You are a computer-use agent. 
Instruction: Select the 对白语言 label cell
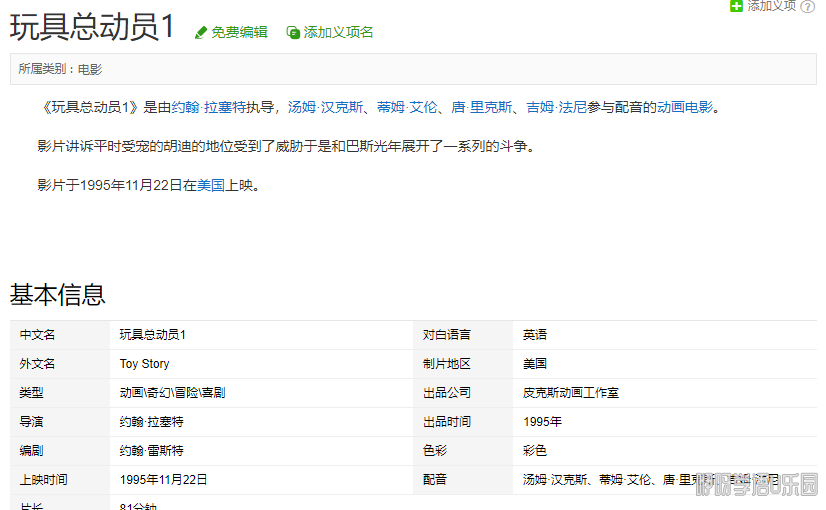coord(463,335)
